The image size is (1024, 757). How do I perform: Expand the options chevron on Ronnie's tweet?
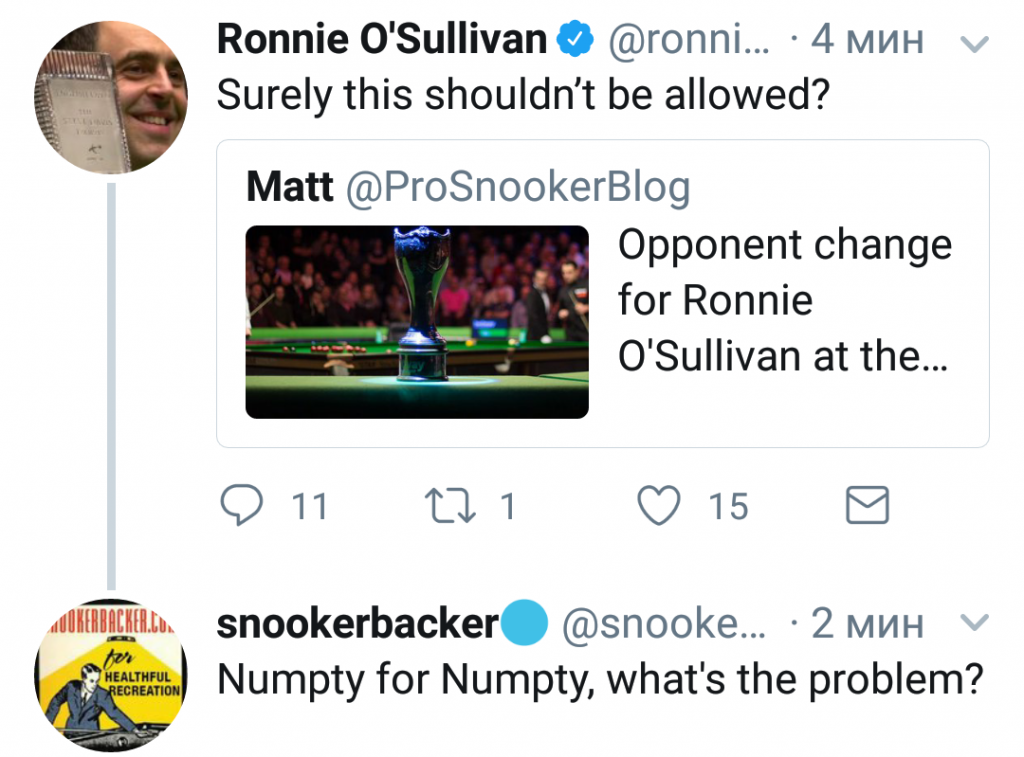click(x=973, y=43)
